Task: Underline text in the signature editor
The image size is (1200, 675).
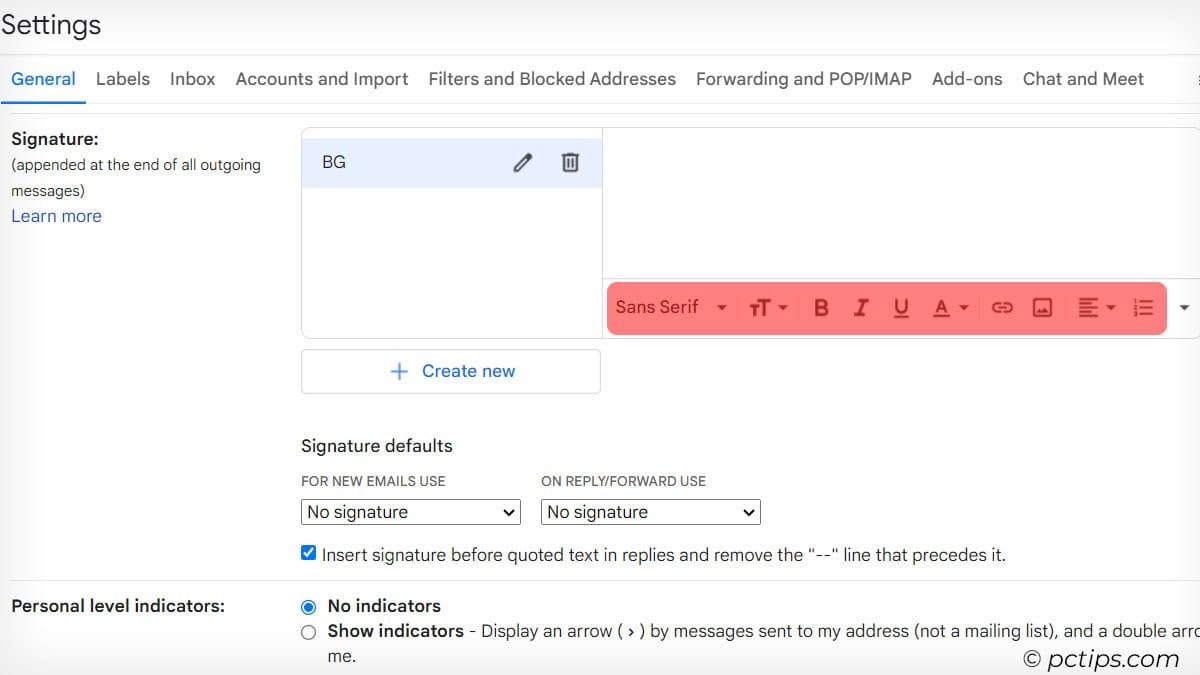Action: pos(900,308)
